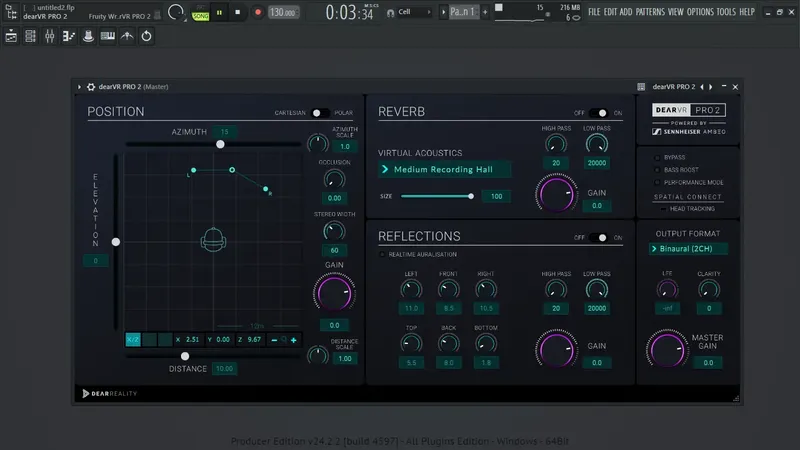Click the reverb Size slider handle
The width and height of the screenshot is (800, 450).
(471, 196)
